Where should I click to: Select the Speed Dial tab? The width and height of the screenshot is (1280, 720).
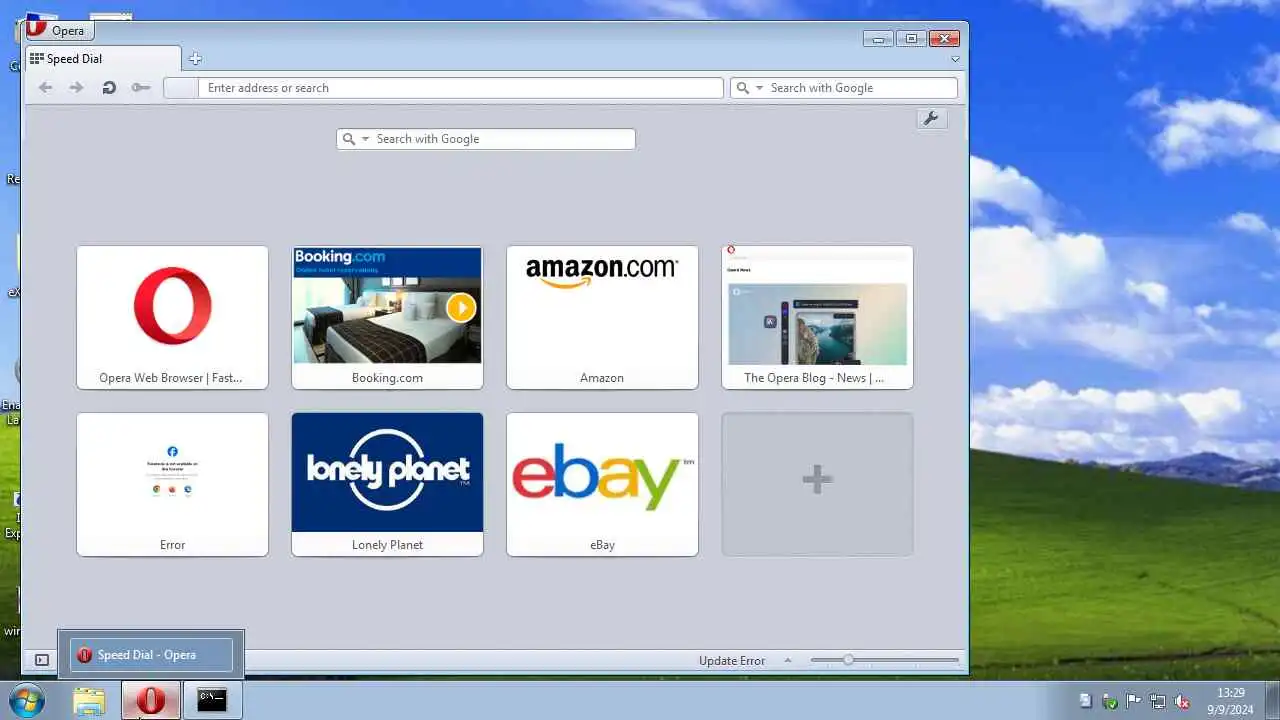point(103,59)
